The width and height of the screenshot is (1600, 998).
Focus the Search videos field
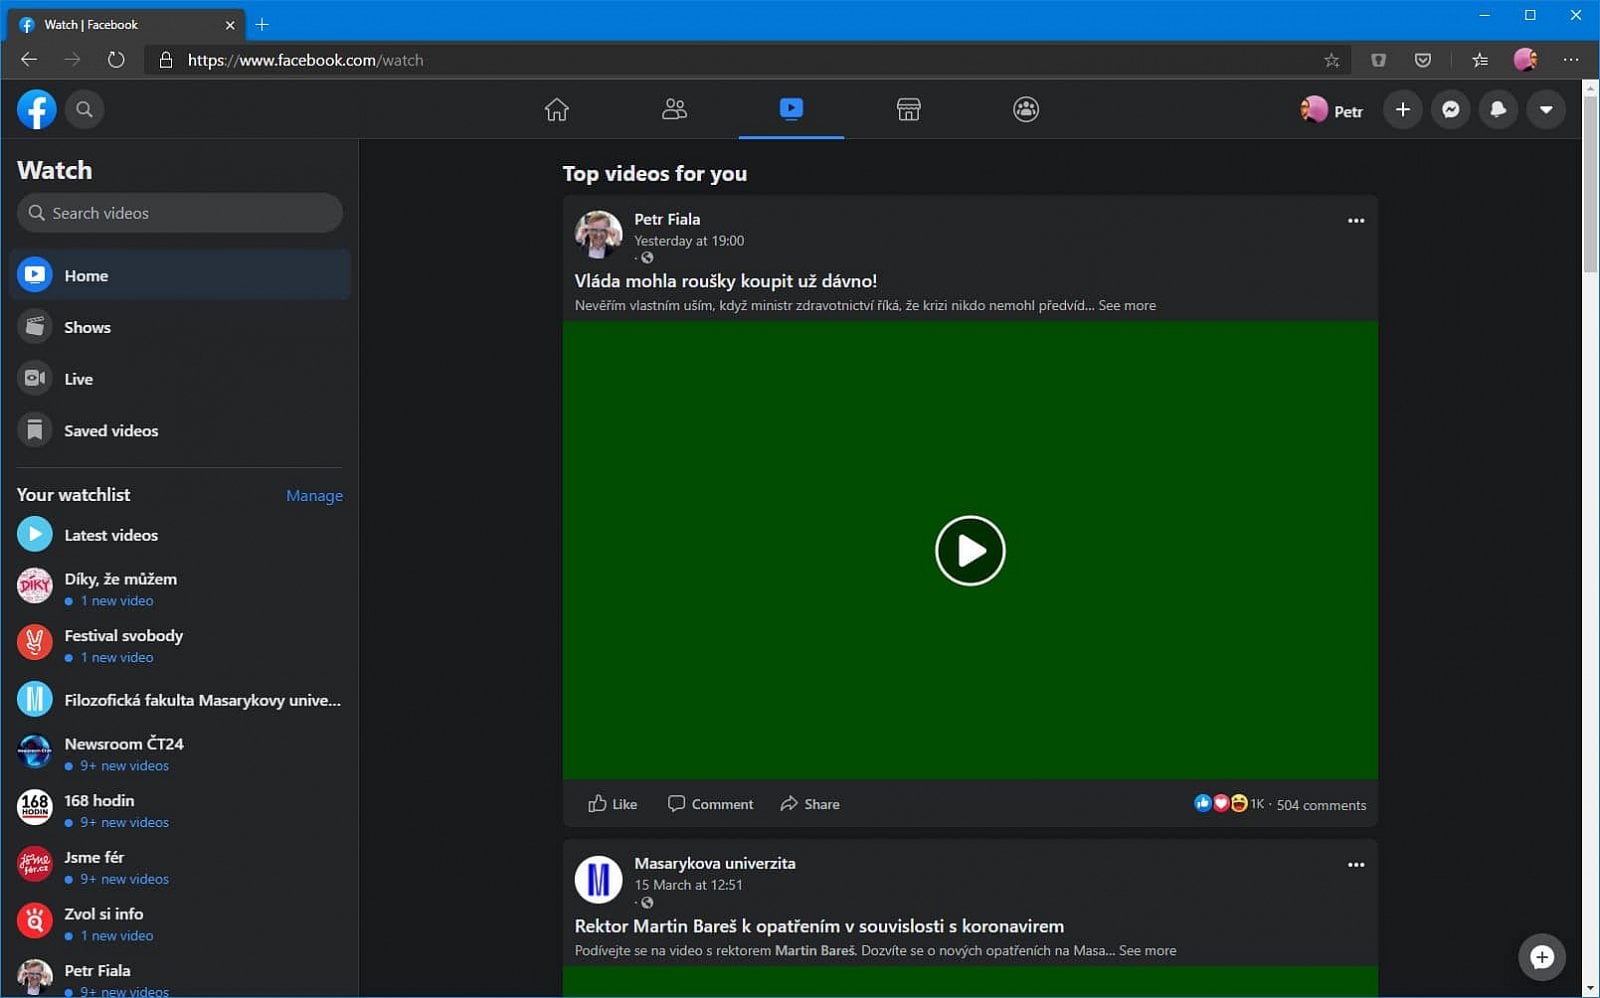click(180, 213)
